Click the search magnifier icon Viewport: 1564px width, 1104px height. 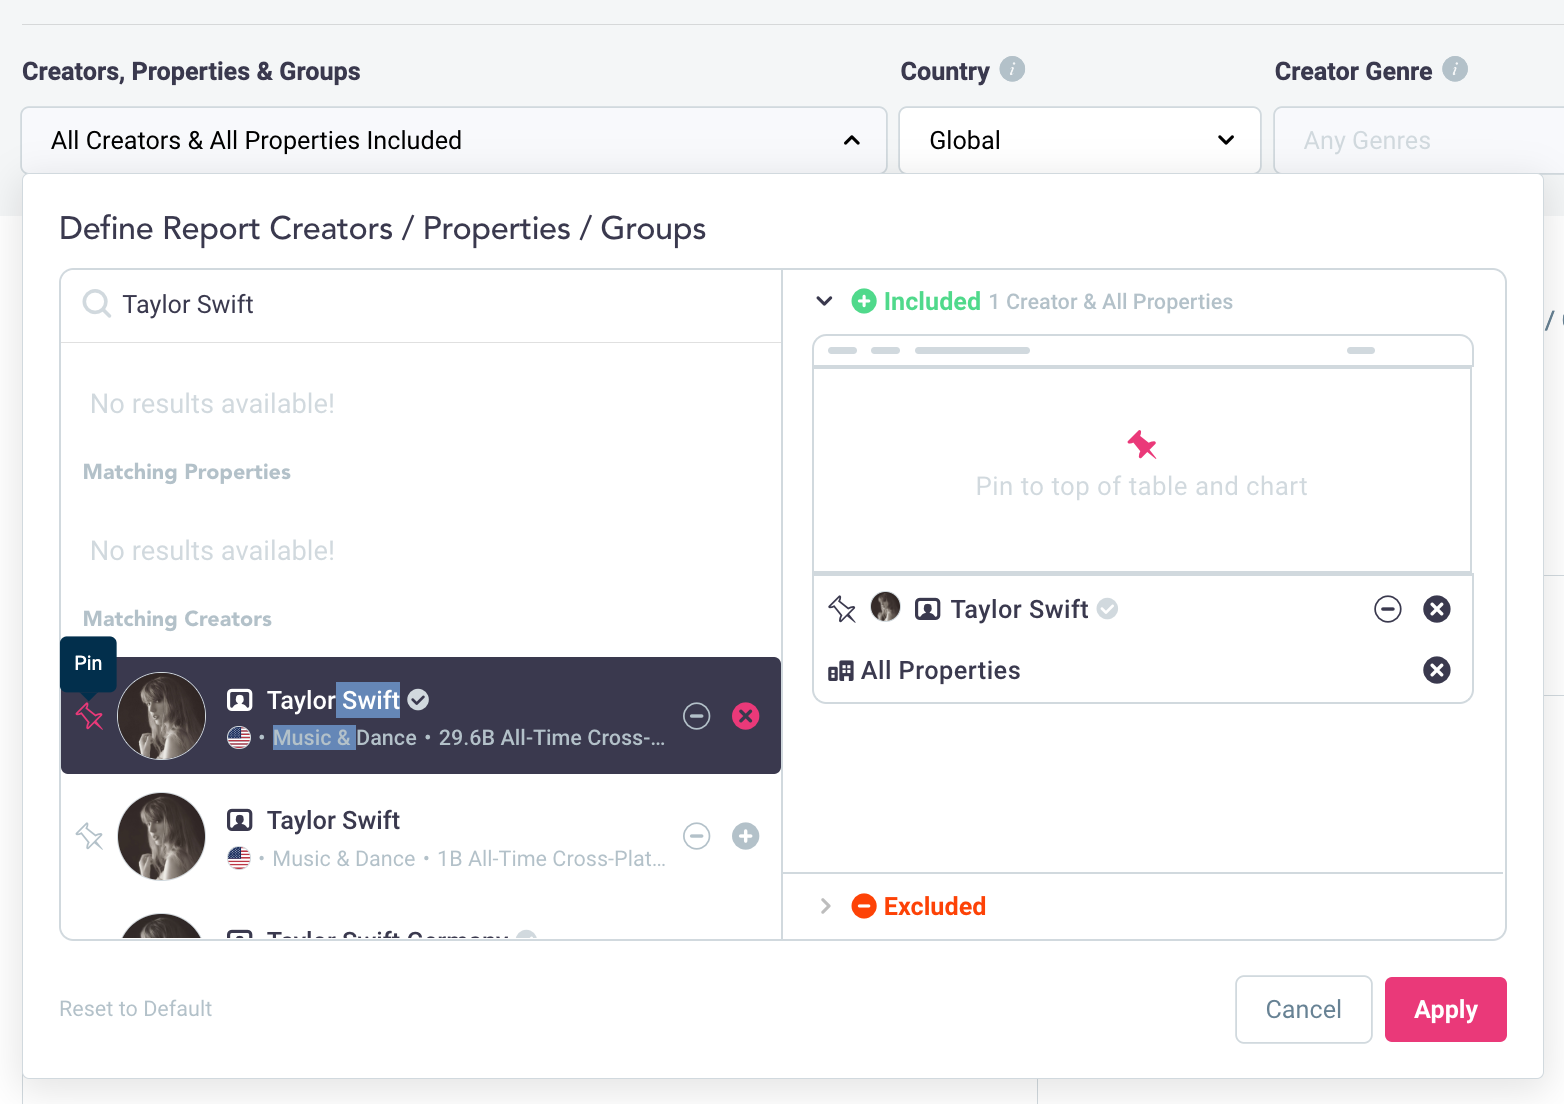[97, 304]
